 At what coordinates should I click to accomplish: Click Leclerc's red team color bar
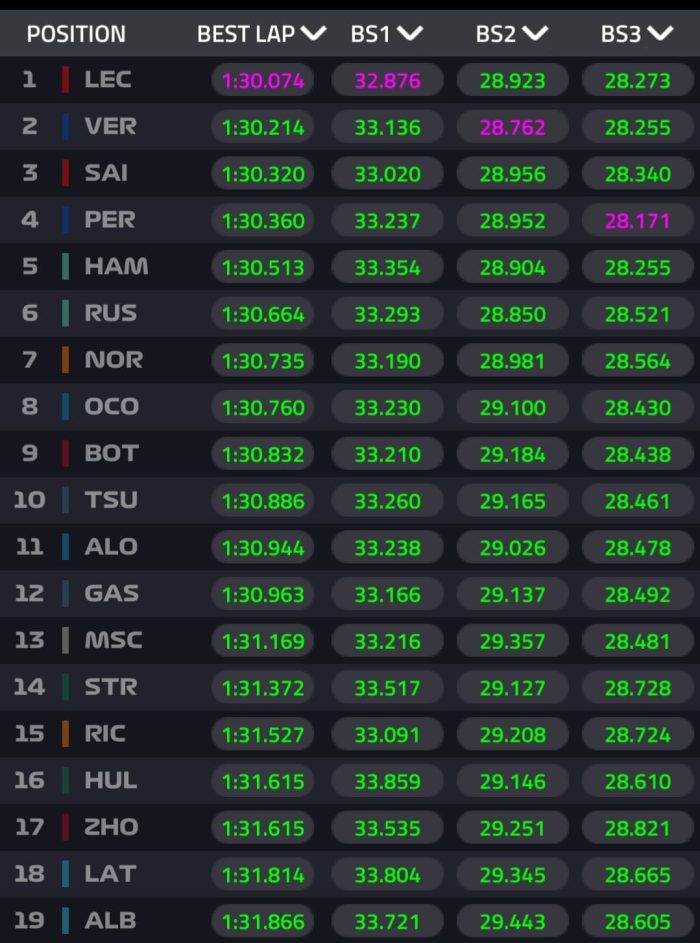coord(65,80)
